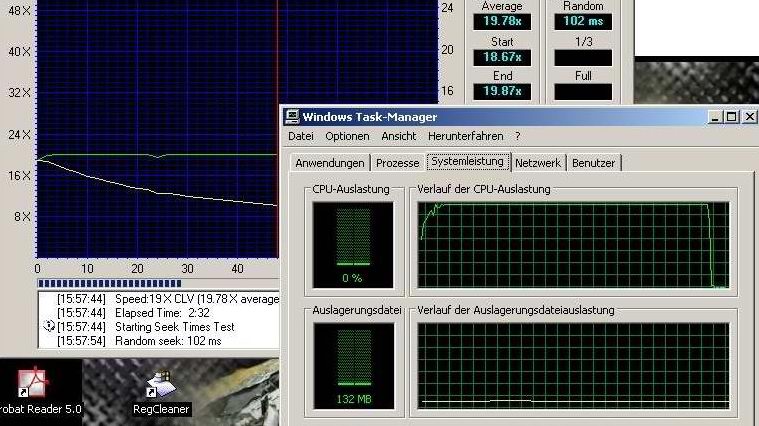Open the Herunterfahren menu
759x426 pixels.
coord(465,136)
